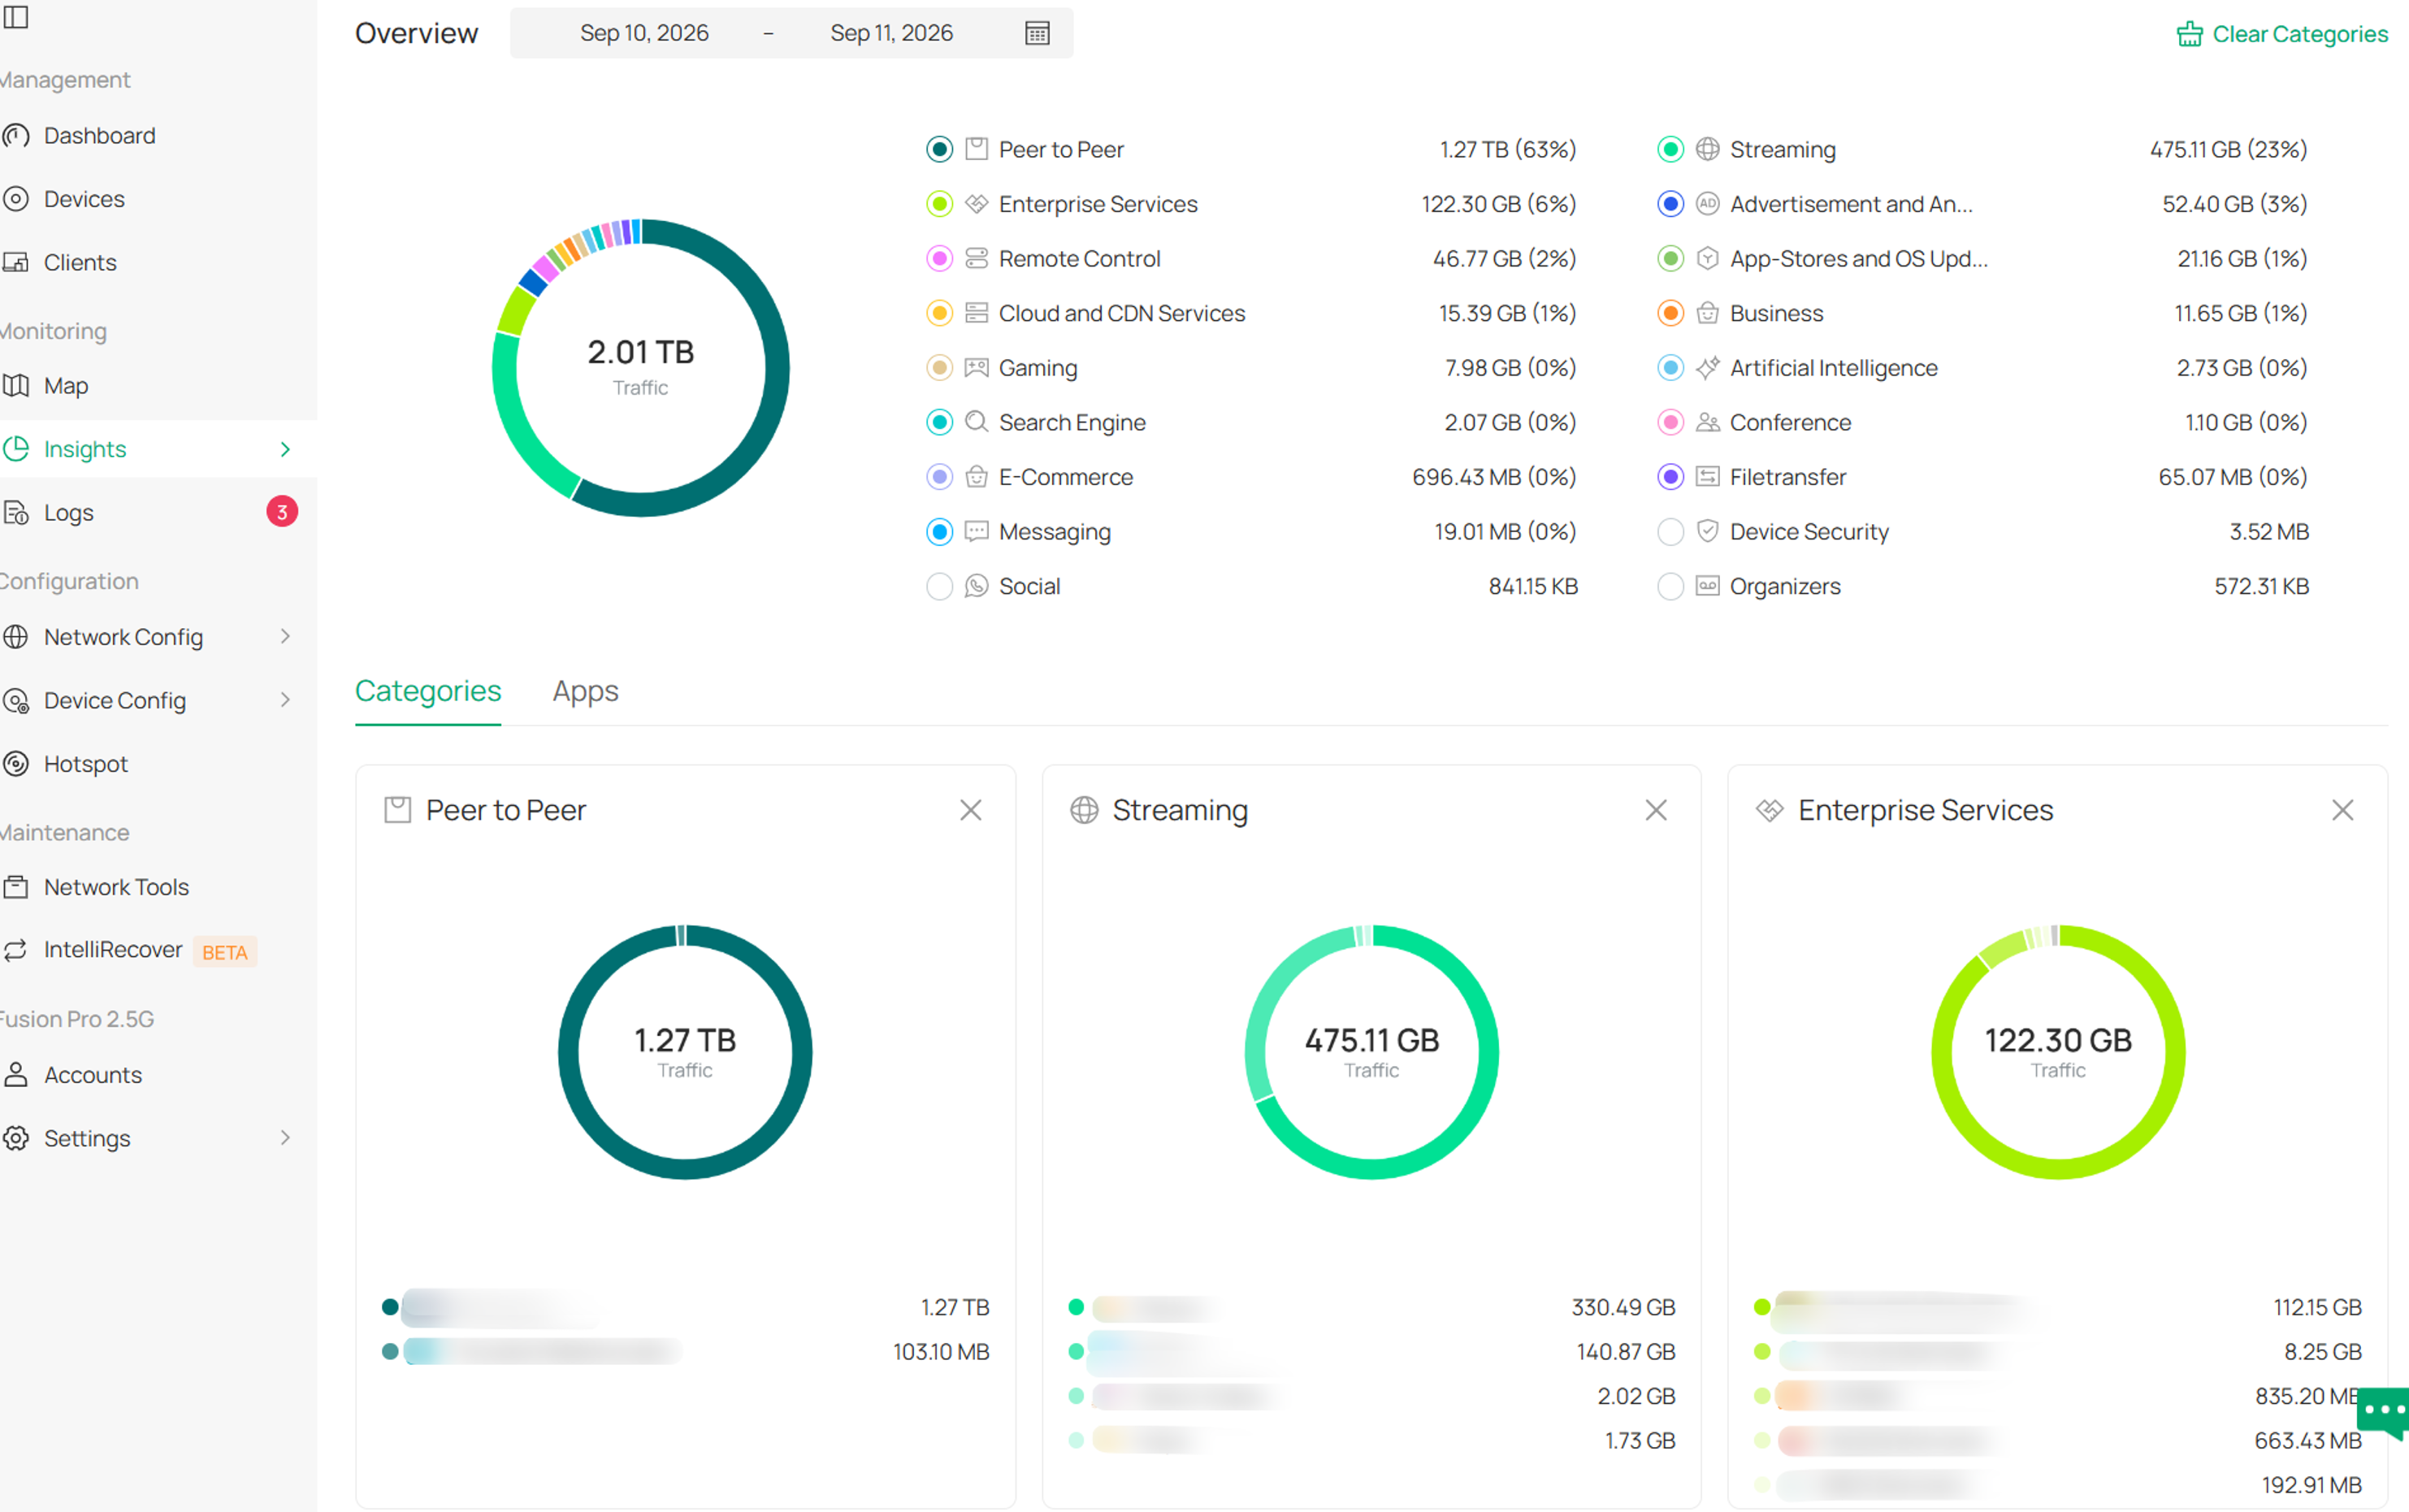This screenshot has width=2409, height=1512.
Task: Click the Logs sidebar icon
Action: pyautogui.click(x=16, y=512)
